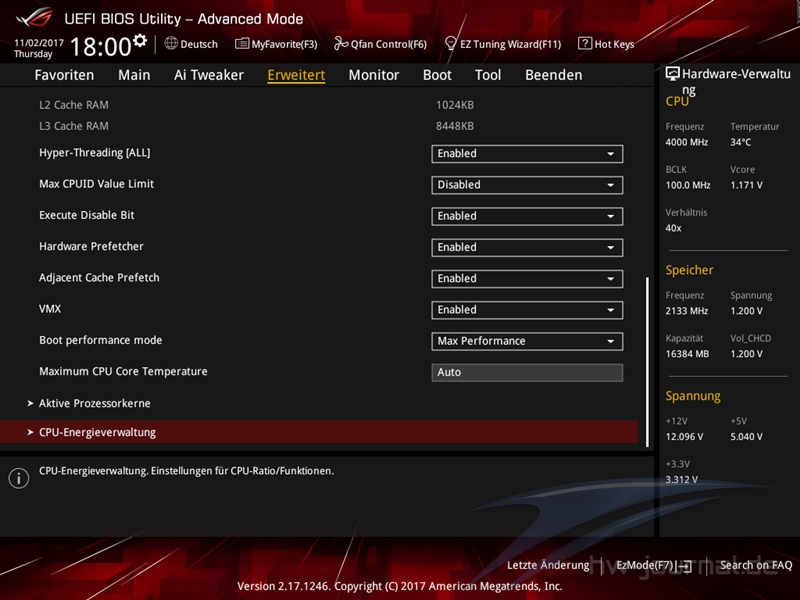Screen dimensions: 800x600
Task: Click the globe language icon for Deutsch
Action: tap(171, 44)
